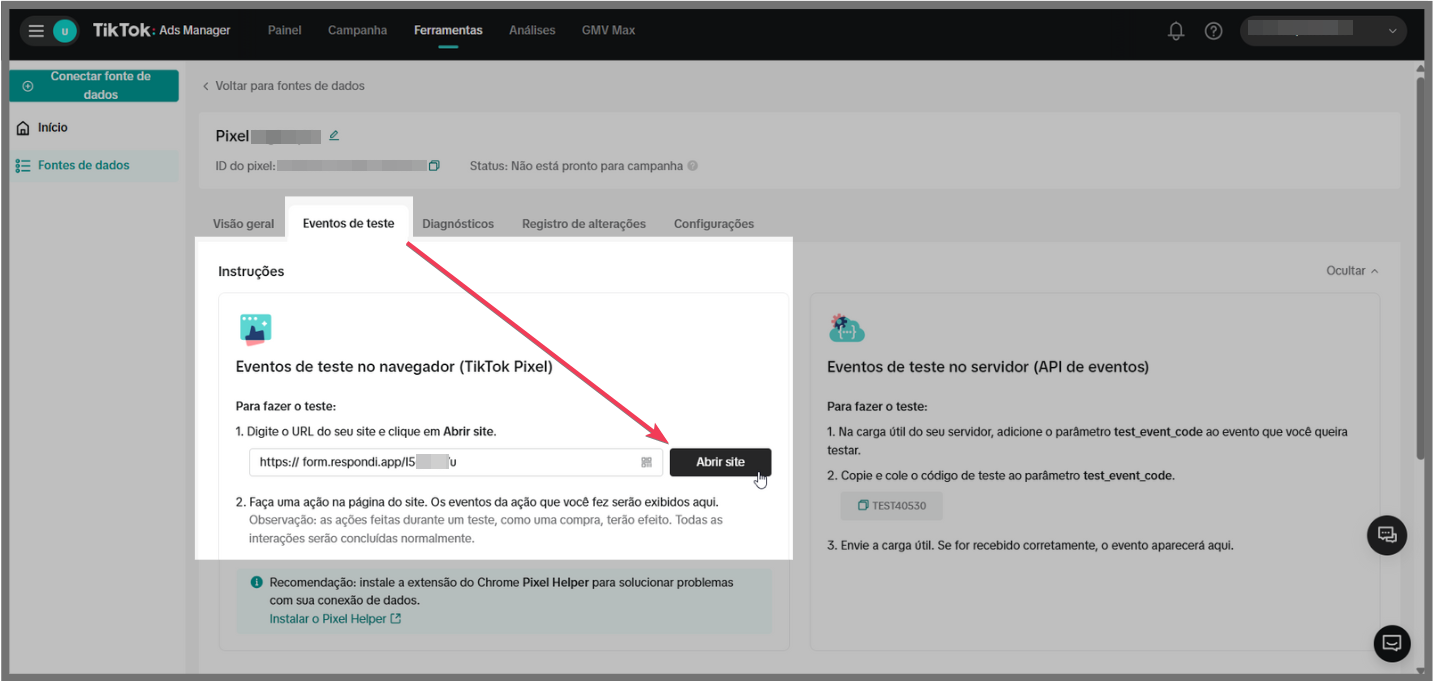Open the round chat support icon
Image resolution: width=1436 pixels, height=681 pixels.
(1387, 535)
